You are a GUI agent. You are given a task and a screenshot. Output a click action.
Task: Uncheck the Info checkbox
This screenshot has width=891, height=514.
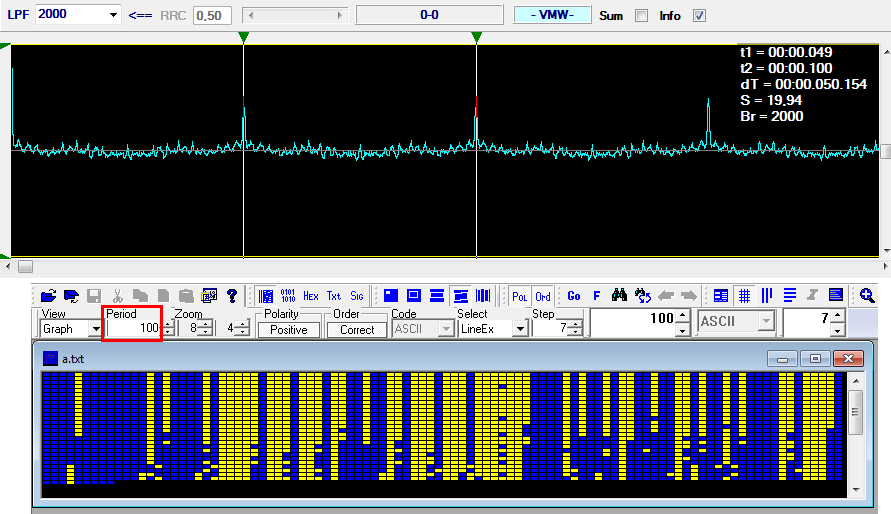700,16
